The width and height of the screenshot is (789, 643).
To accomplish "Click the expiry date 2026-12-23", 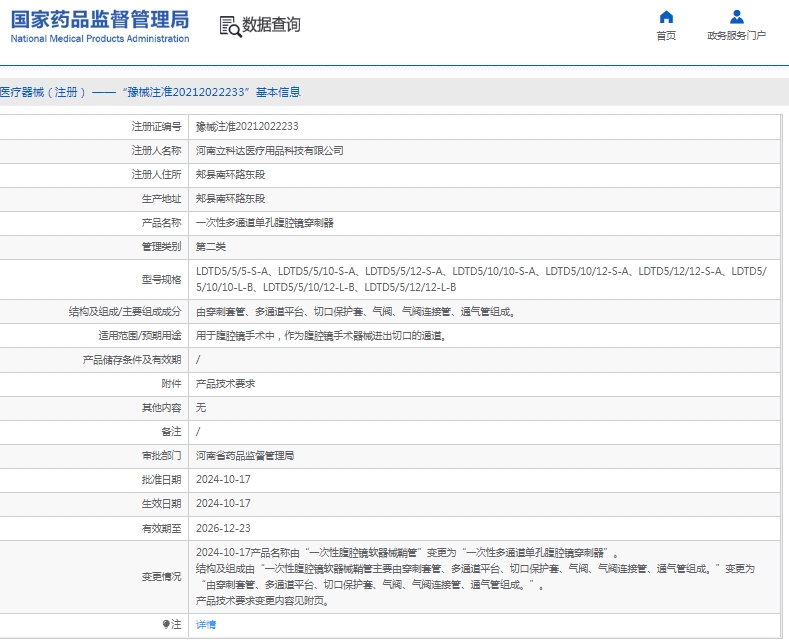I will [223, 528].
